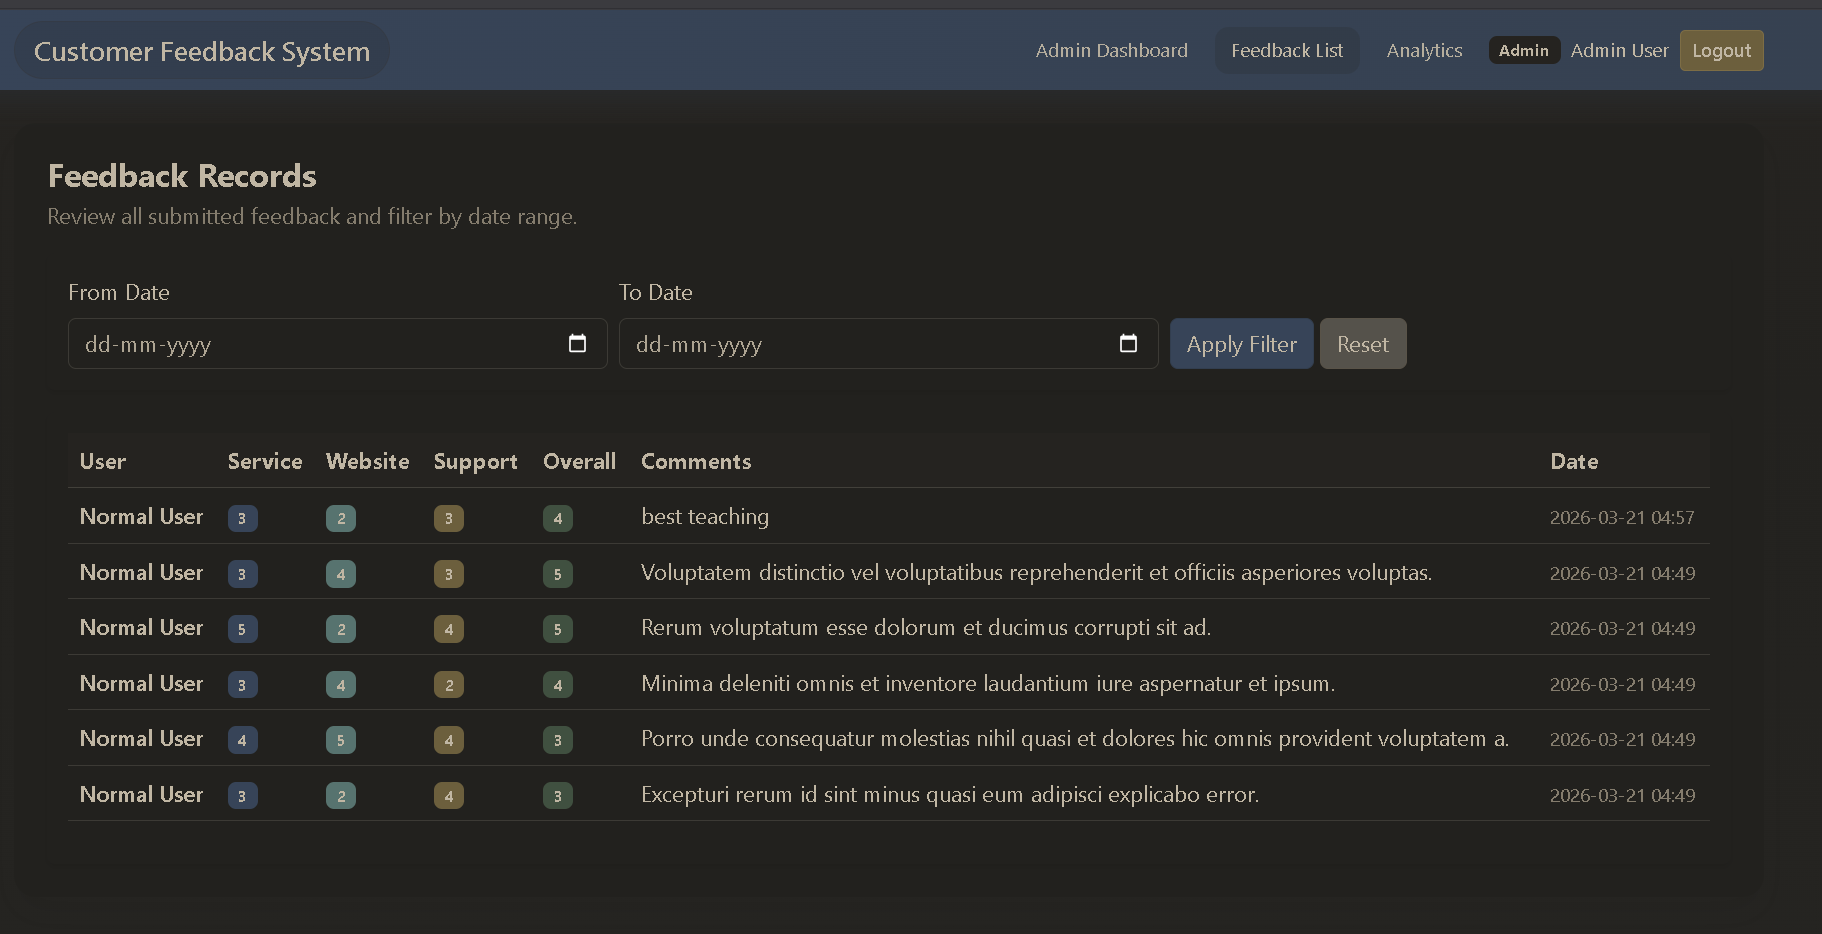Click the Website rating 2 in 'best teaching' row
1822x934 pixels.
(x=341, y=518)
